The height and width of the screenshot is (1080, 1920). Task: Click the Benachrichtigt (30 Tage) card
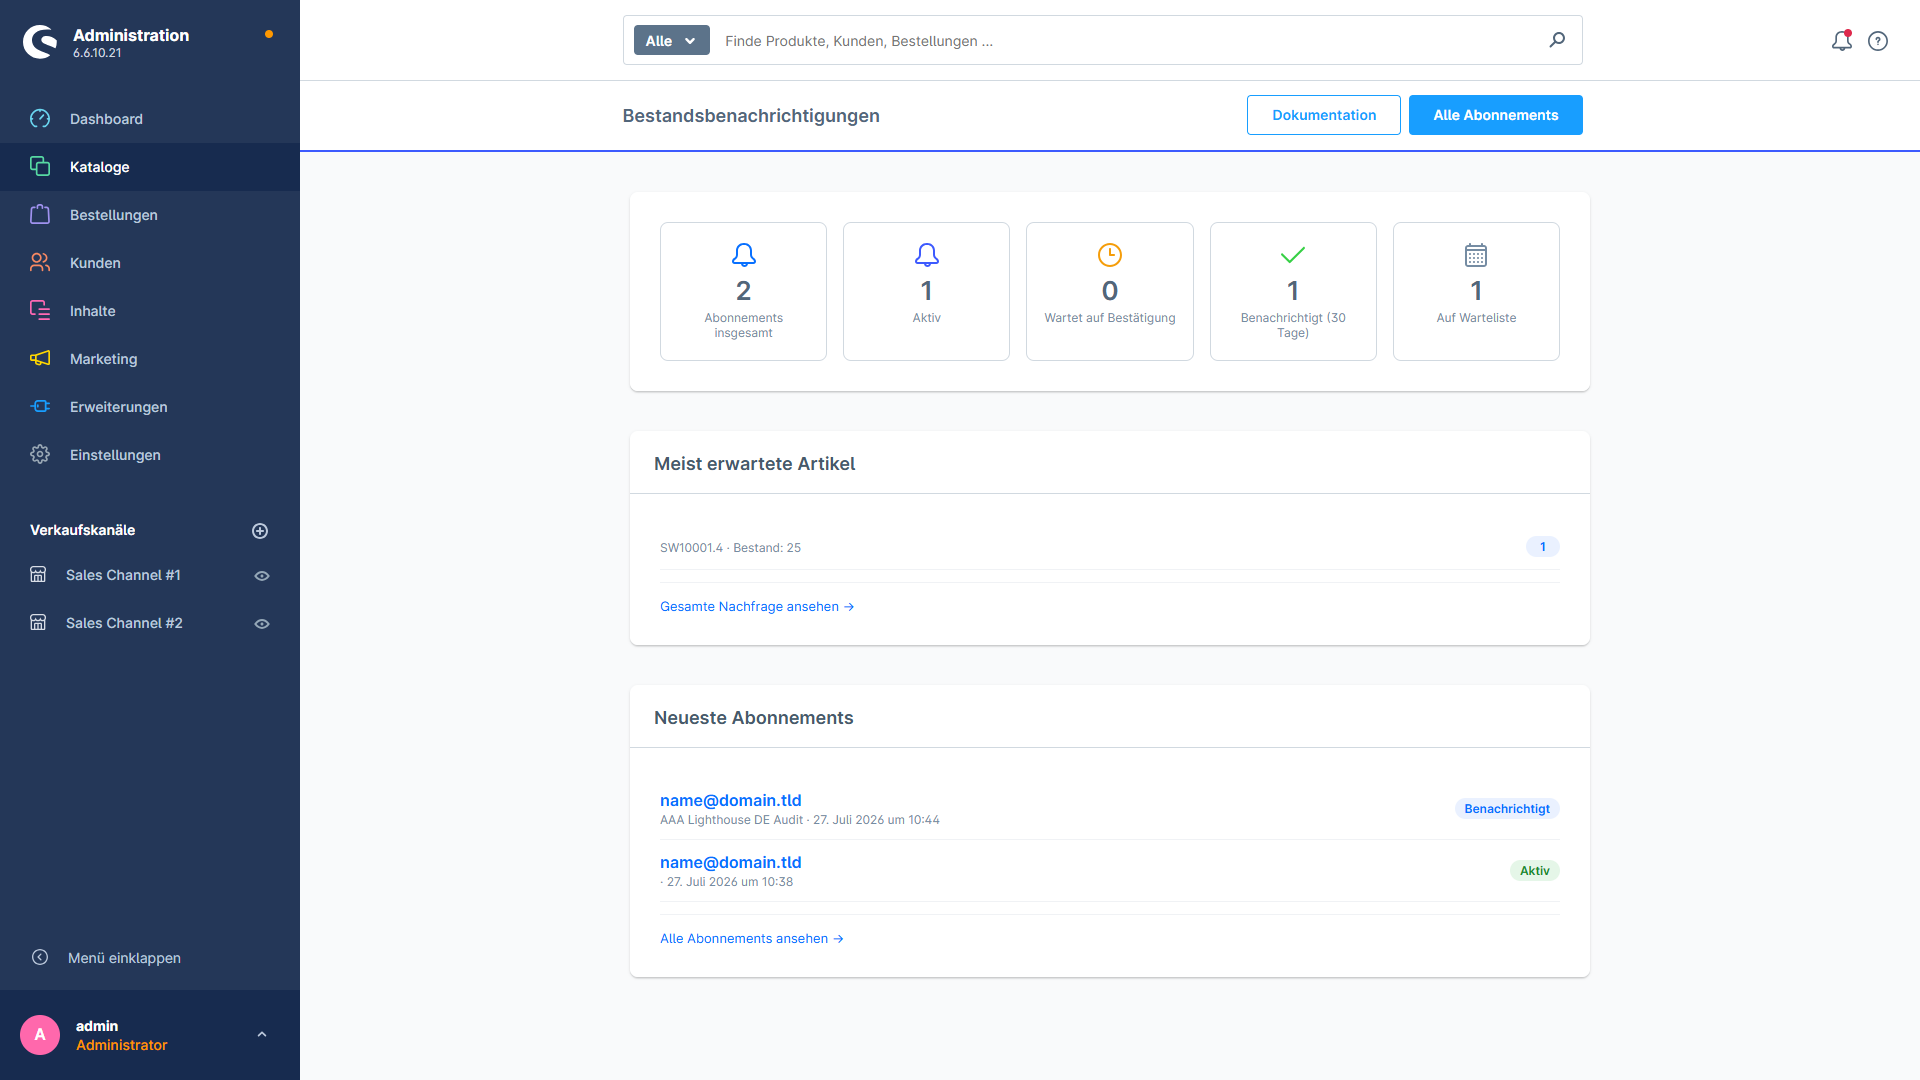tap(1293, 291)
